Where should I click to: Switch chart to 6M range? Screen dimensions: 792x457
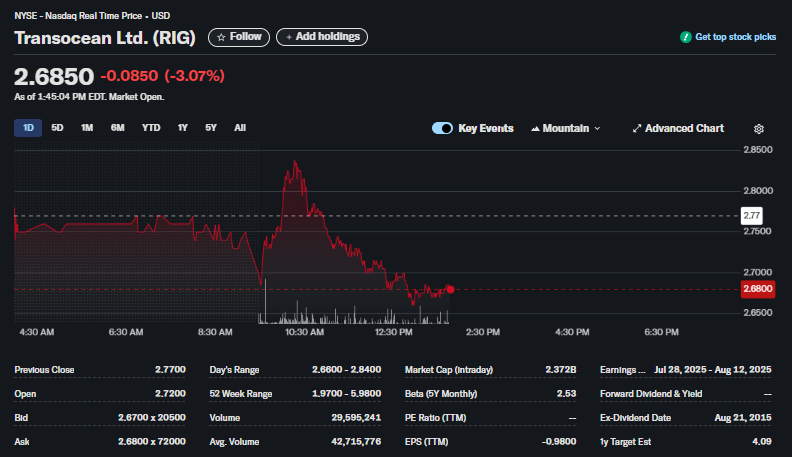click(x=118, y=128)
